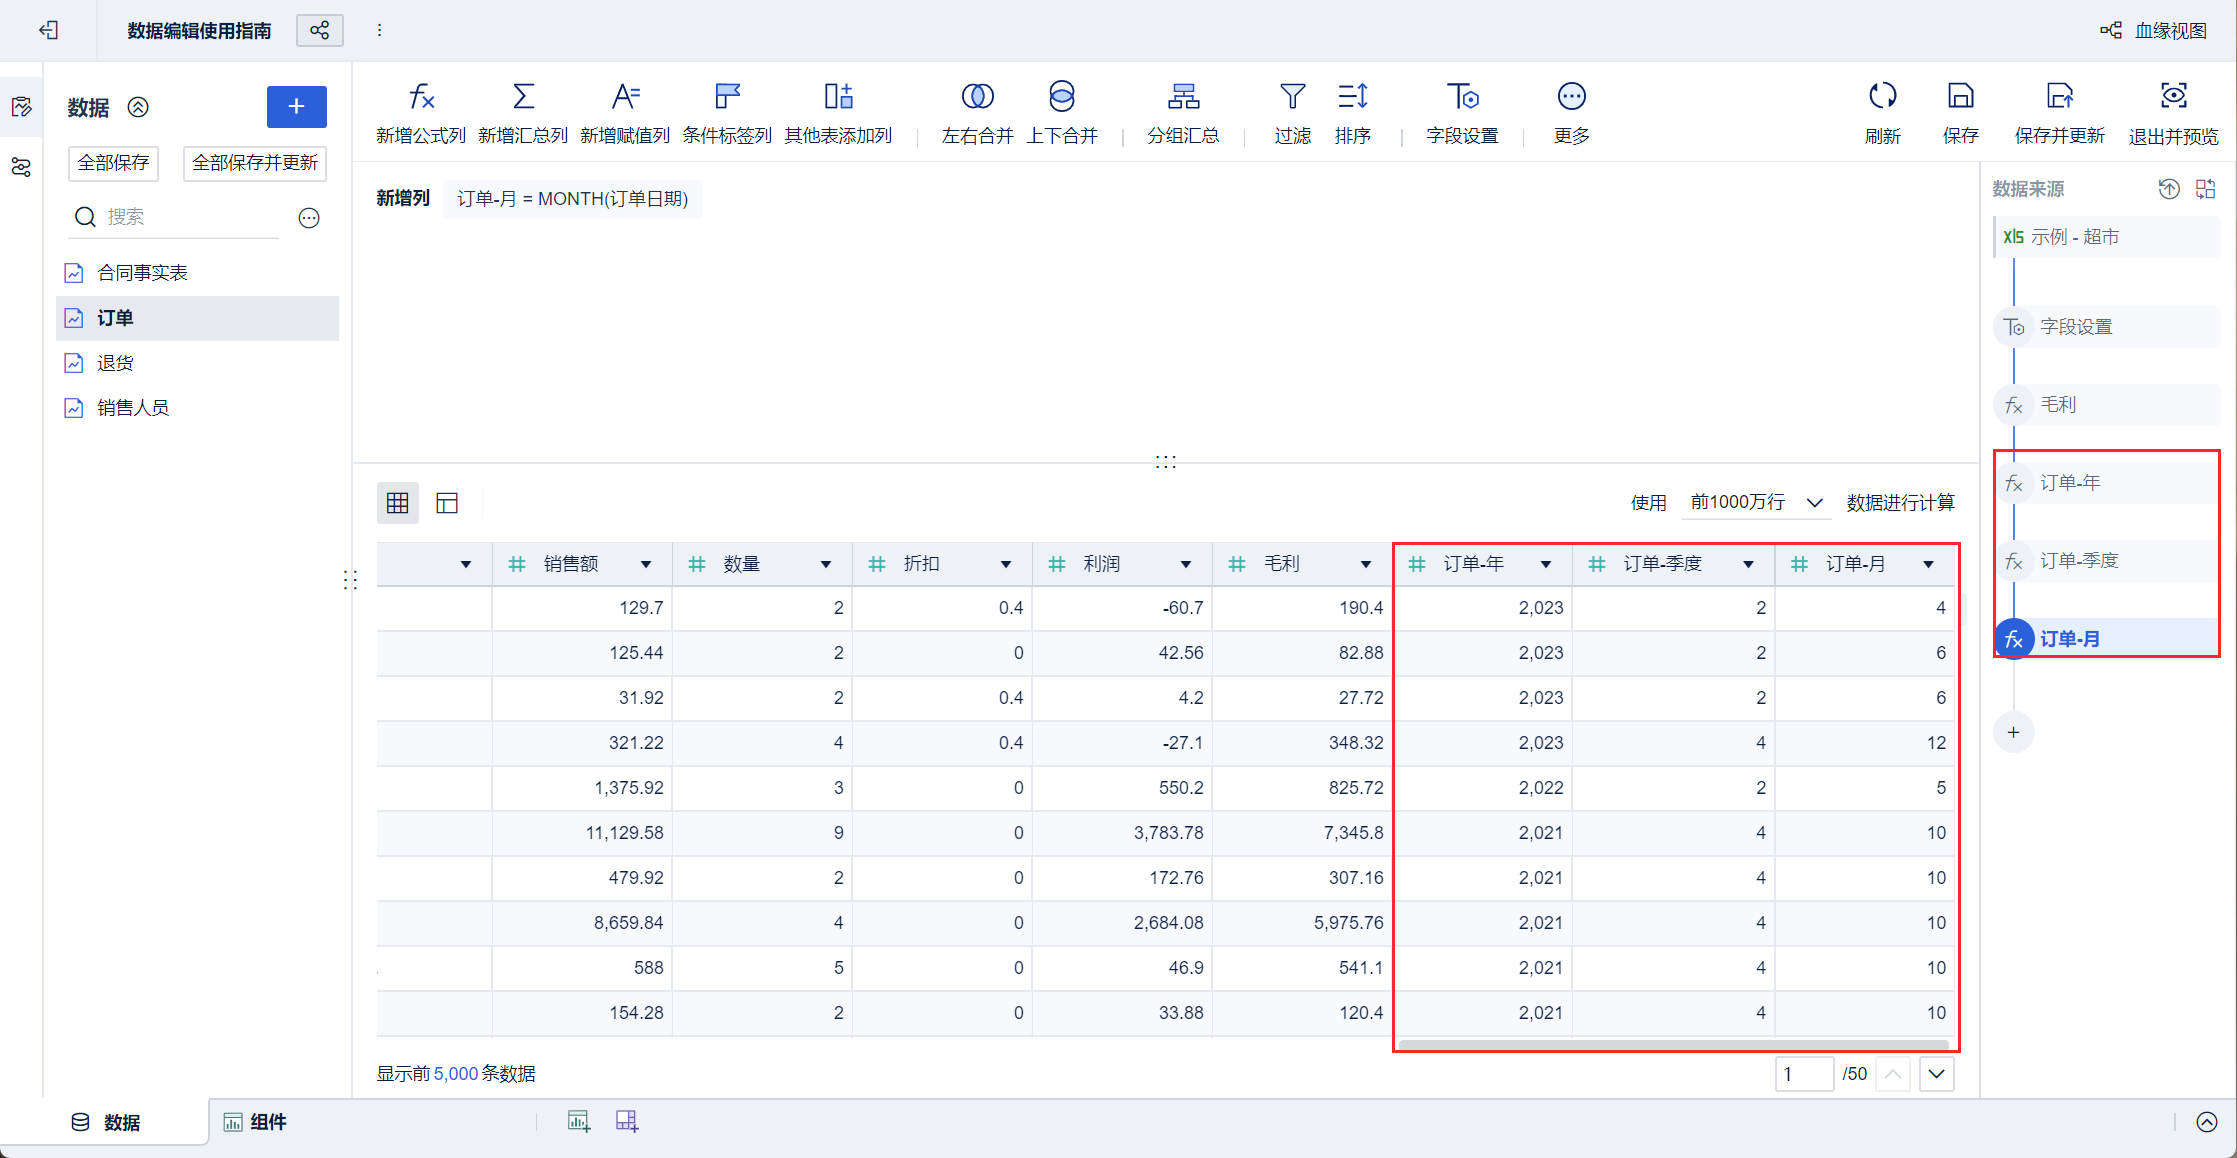The height and width of the screenshot is (1158, 2237).
Task: Click the 刷新 refresh icon
Action: pos(1882,97)
